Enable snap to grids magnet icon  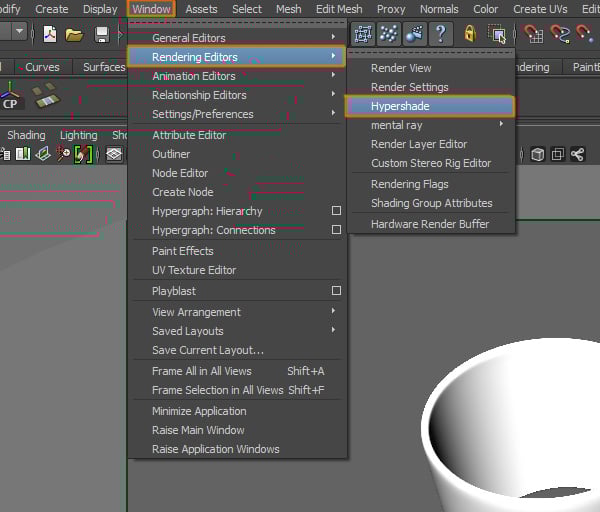tap(533, 34)
